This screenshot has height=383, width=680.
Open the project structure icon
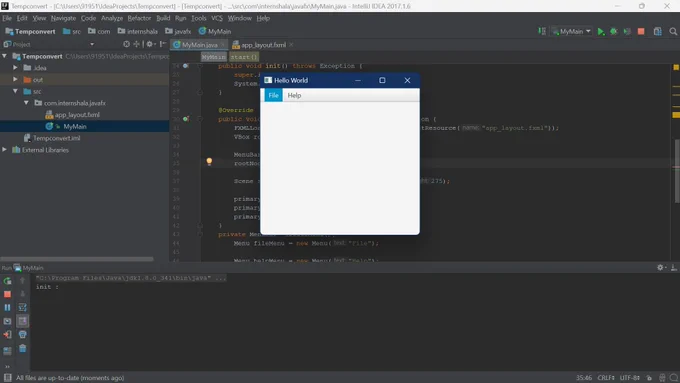tap(657, 31)
